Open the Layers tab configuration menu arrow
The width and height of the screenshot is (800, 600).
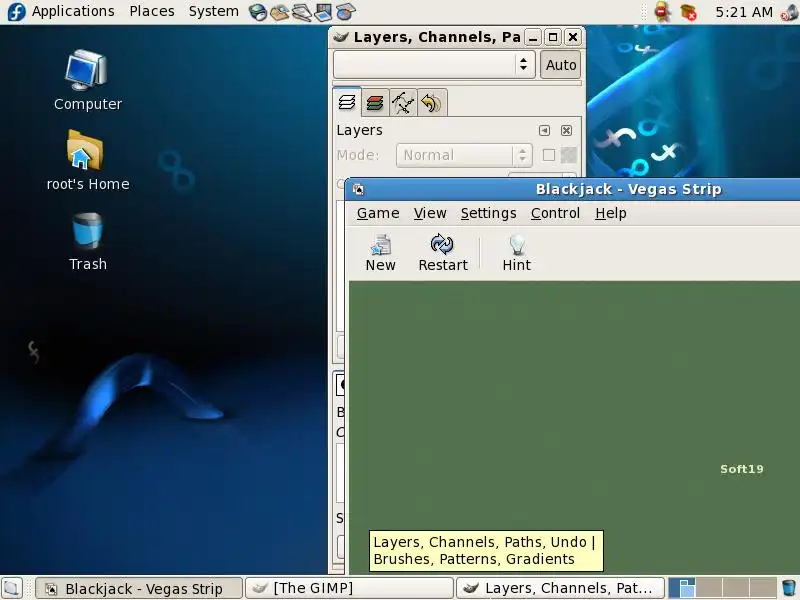(544, 131)
